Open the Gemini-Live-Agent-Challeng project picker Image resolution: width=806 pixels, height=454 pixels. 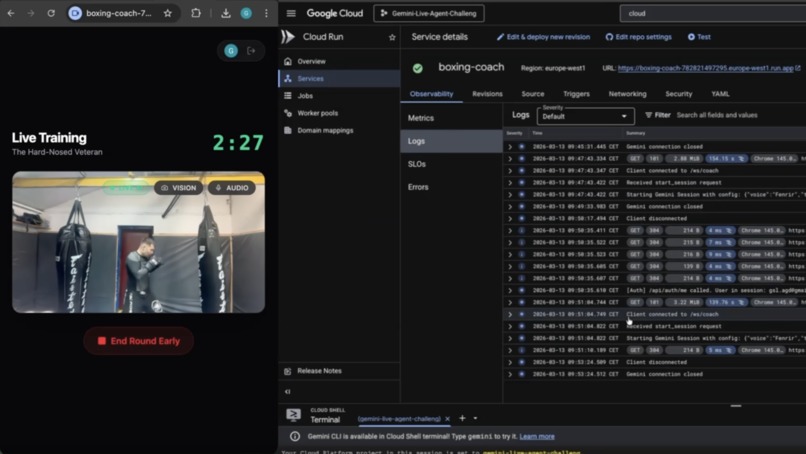[429, 13]
